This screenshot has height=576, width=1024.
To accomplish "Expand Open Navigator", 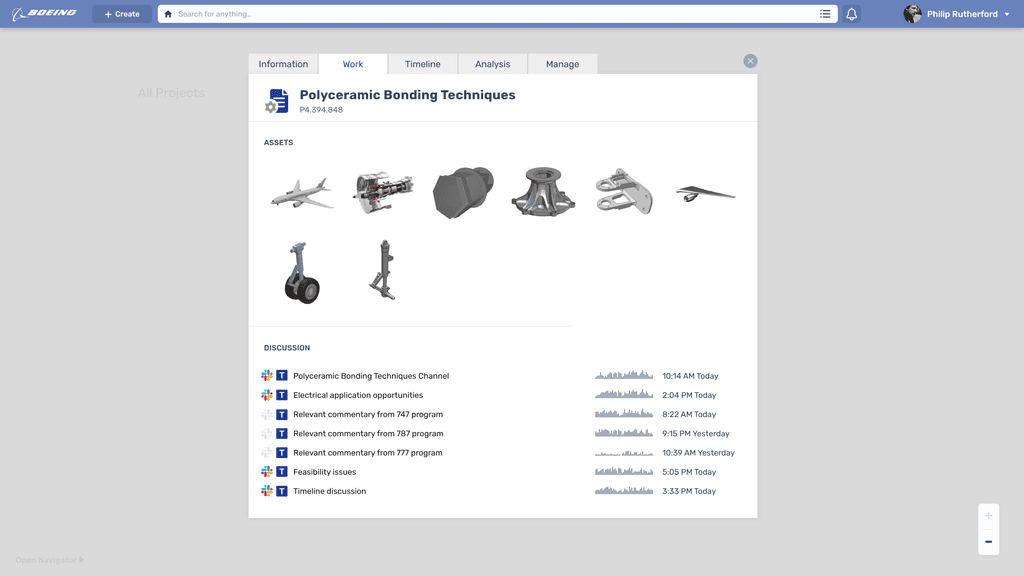I will coord(50,560).
